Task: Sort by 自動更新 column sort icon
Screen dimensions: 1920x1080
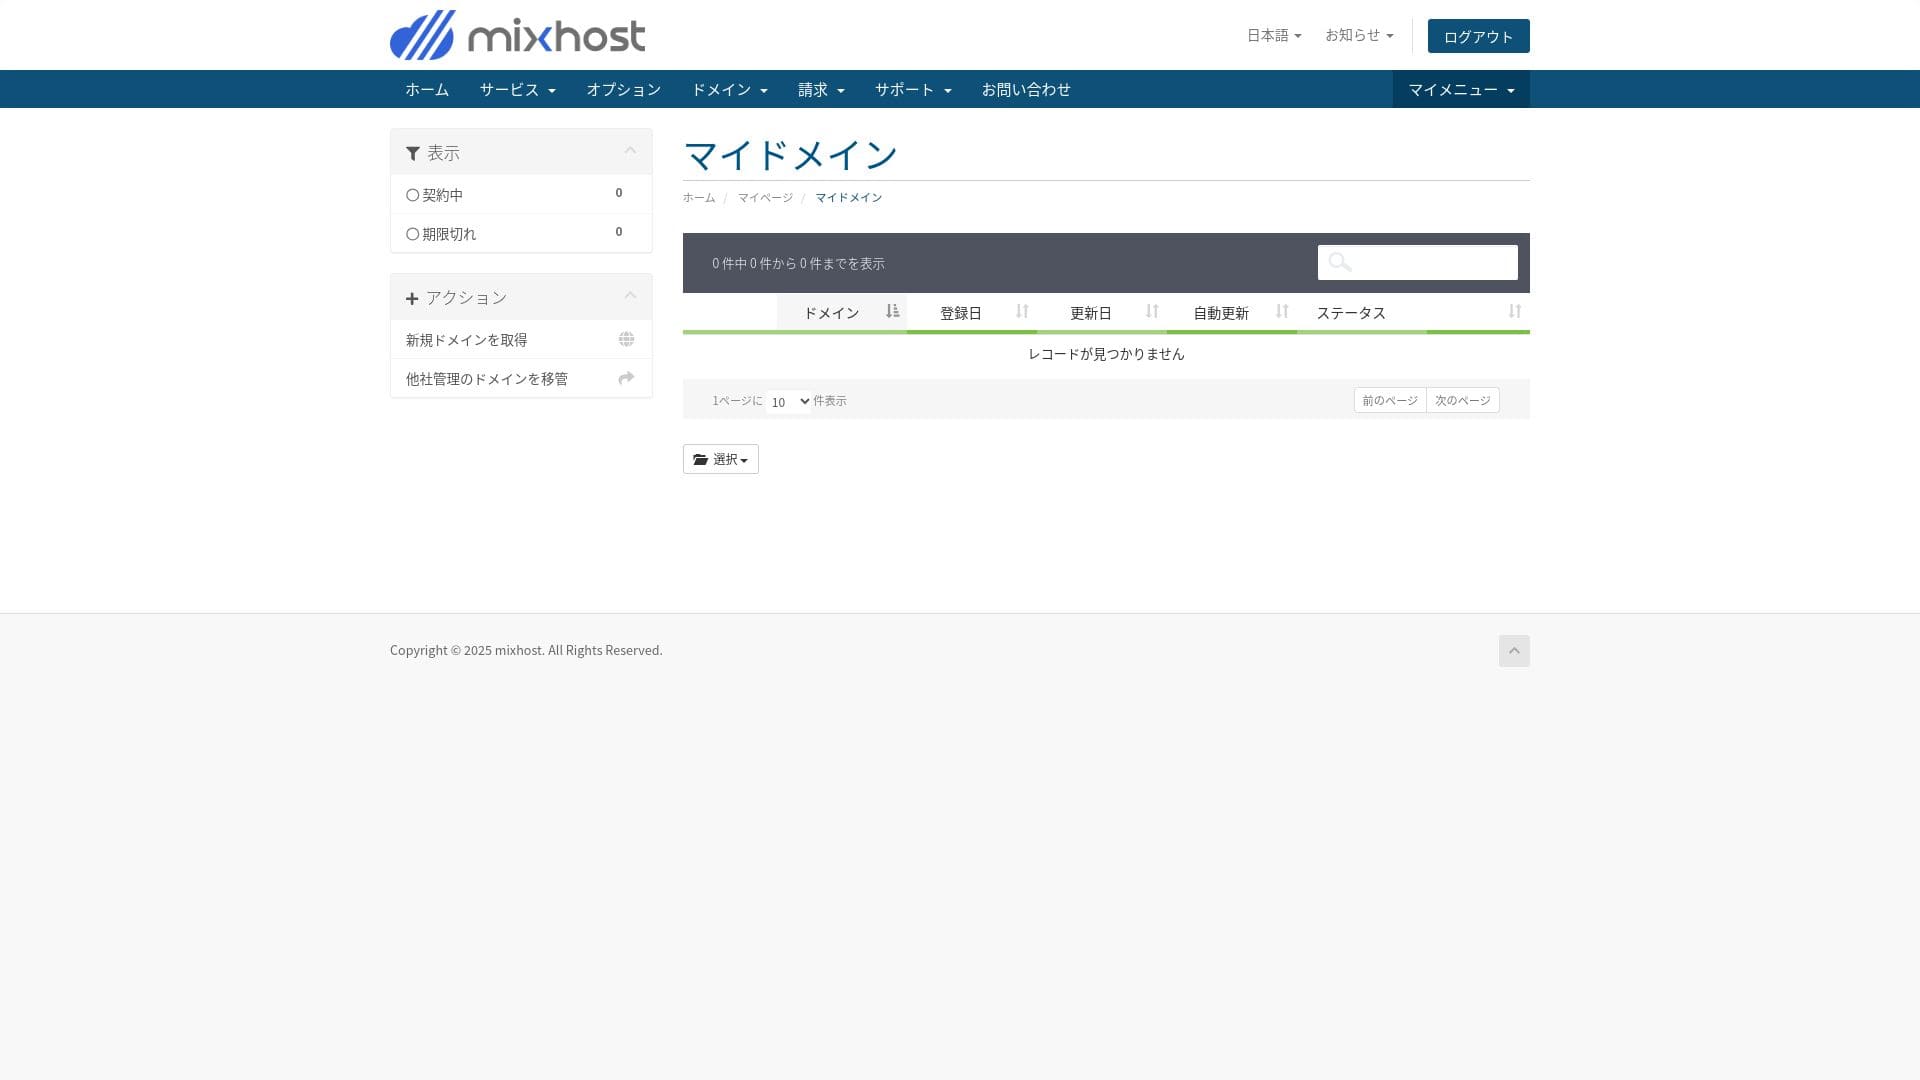Action: point(1282,312)
